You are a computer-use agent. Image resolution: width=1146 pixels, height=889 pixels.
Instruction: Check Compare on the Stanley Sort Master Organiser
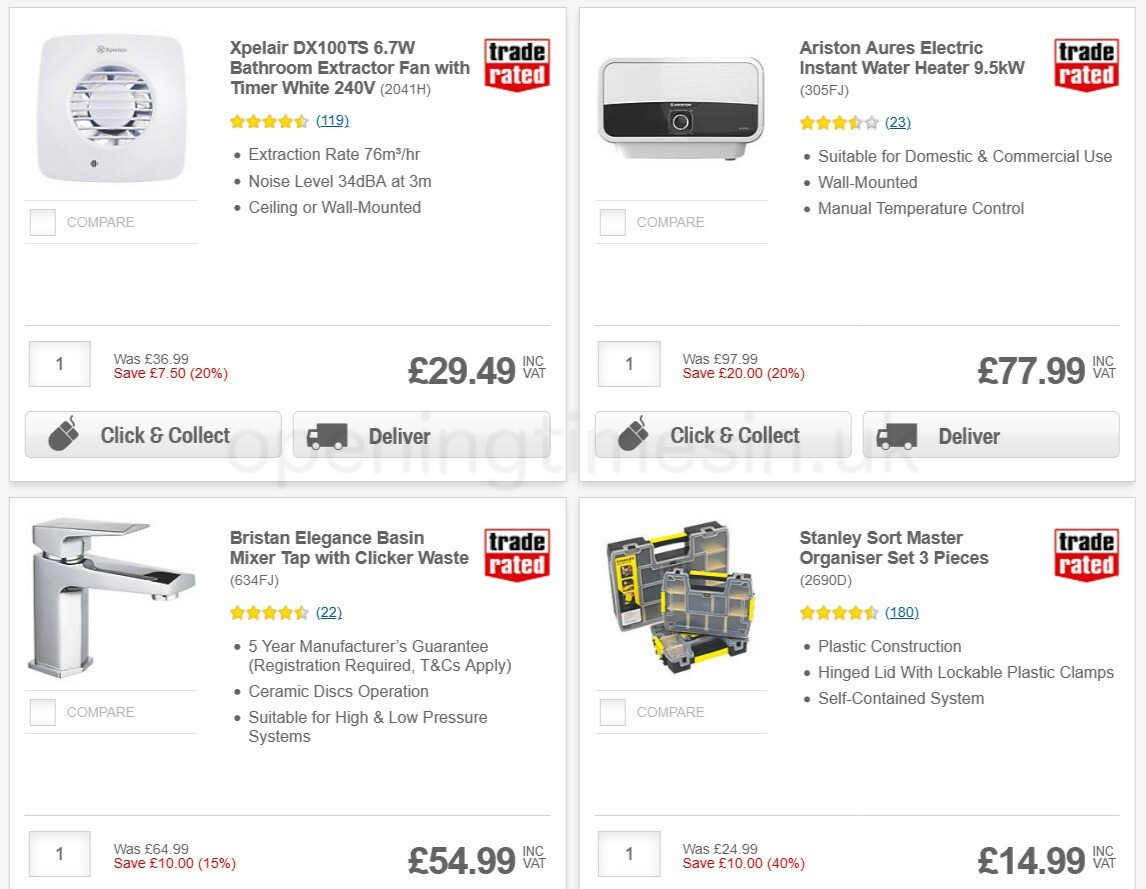(612, 712)
